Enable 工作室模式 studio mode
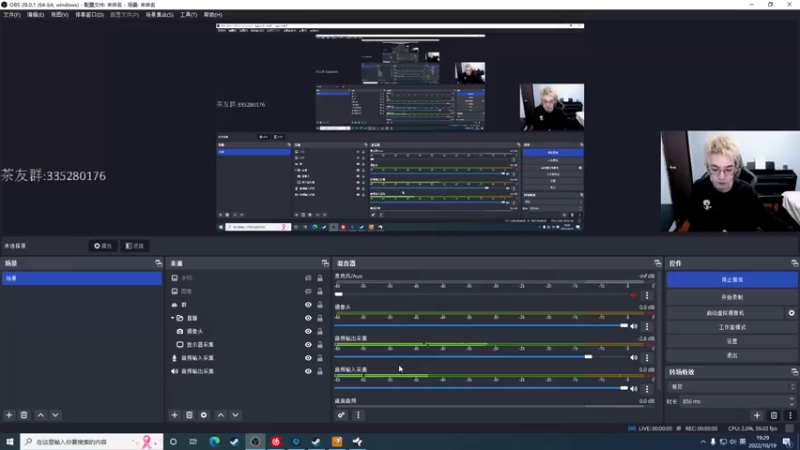Screen dimensions: 800x450 click(732, 327)
